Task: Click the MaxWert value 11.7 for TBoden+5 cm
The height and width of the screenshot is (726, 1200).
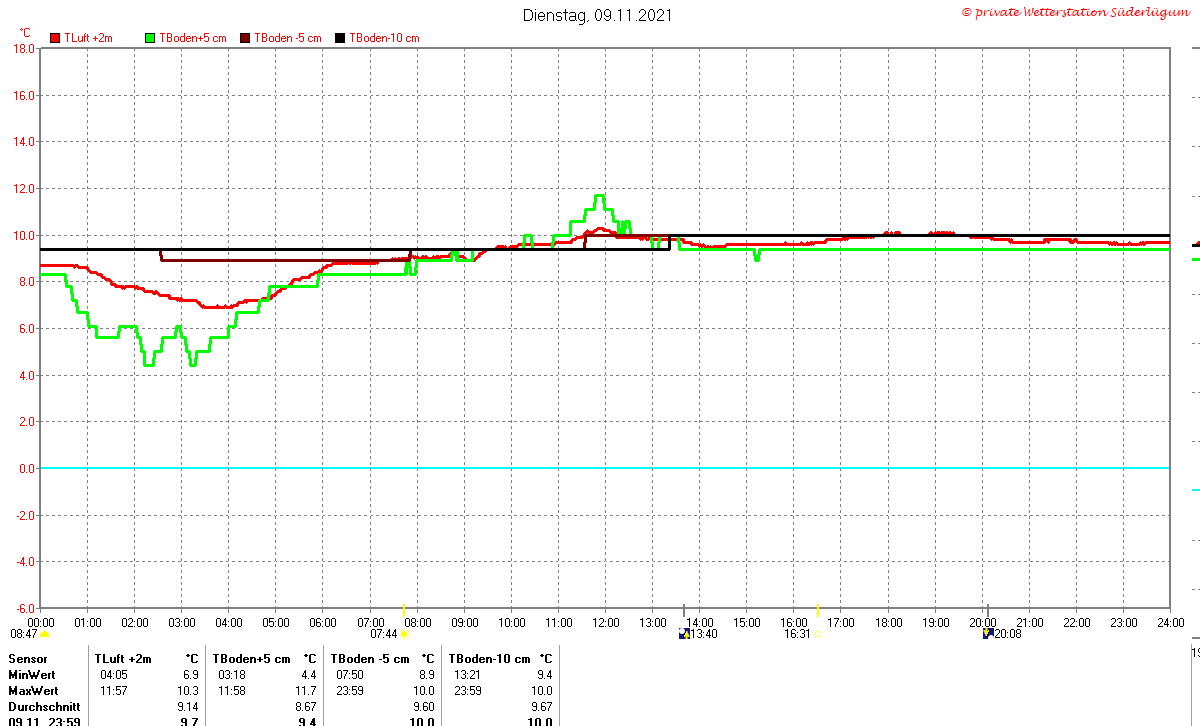Action: pos(308,691)
